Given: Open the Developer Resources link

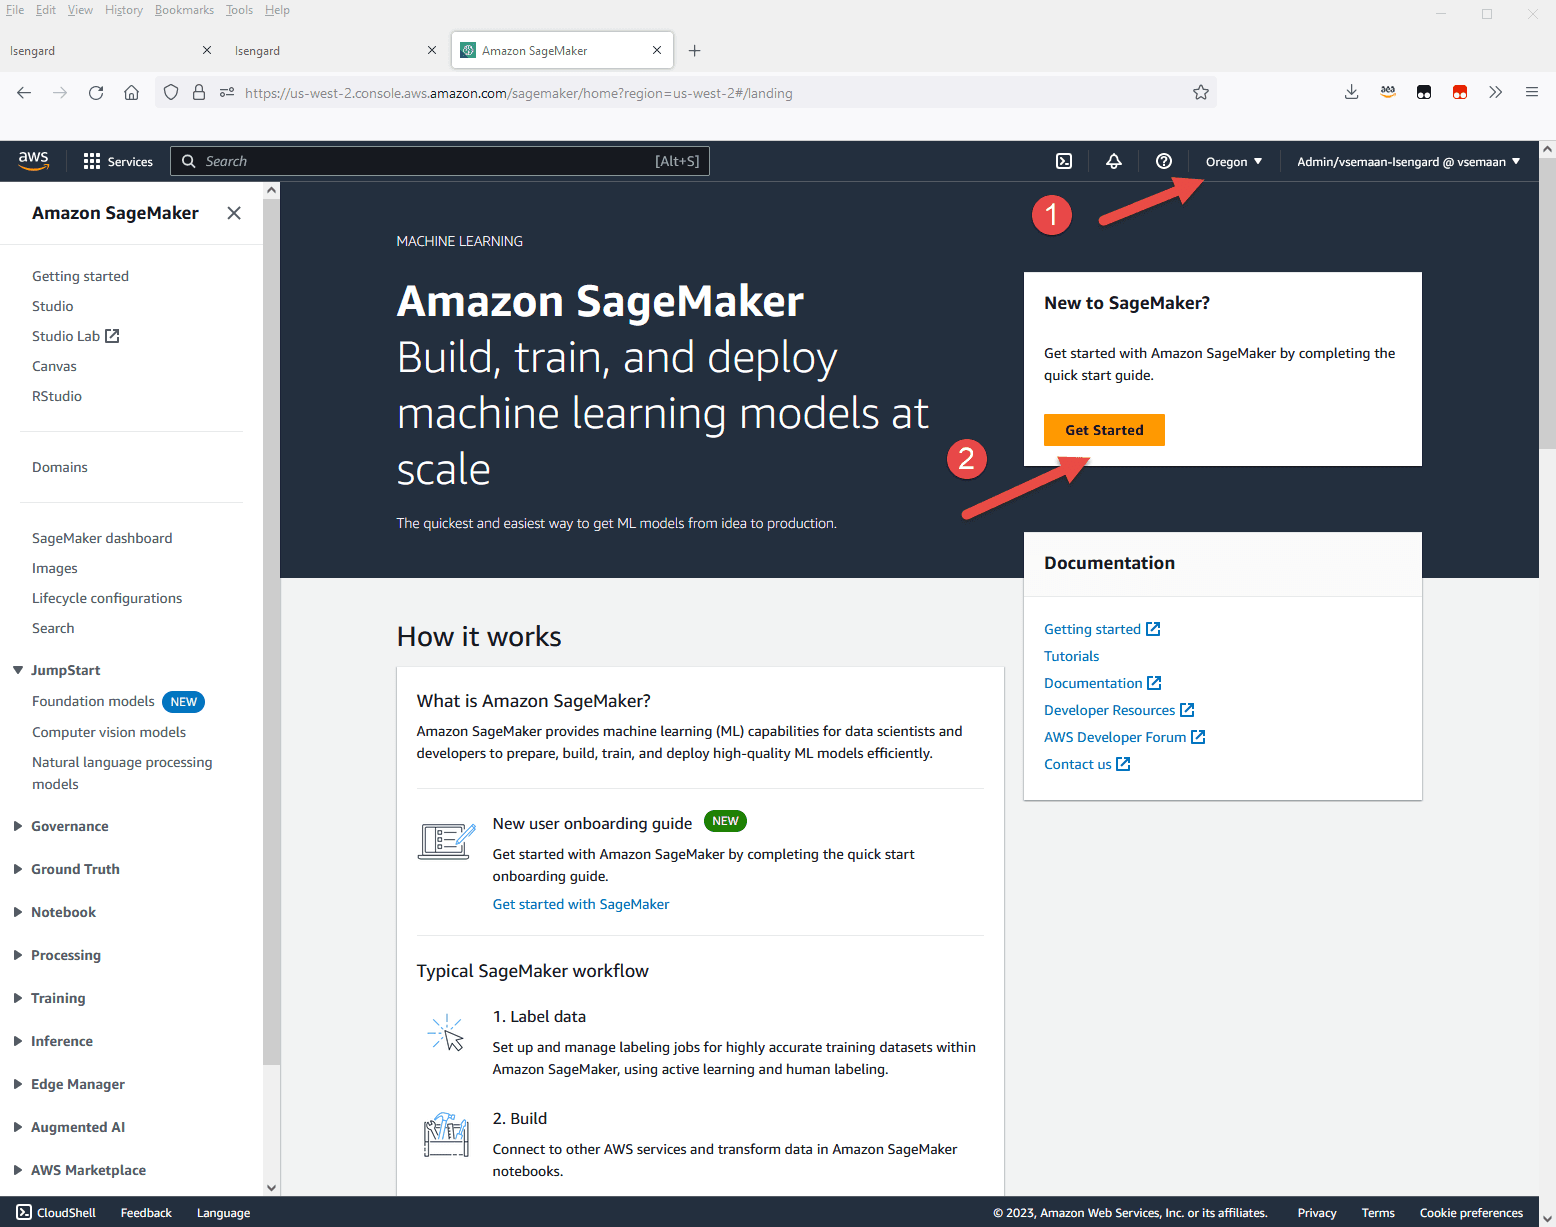Looking at the screenshot, I should (1119, 710).
